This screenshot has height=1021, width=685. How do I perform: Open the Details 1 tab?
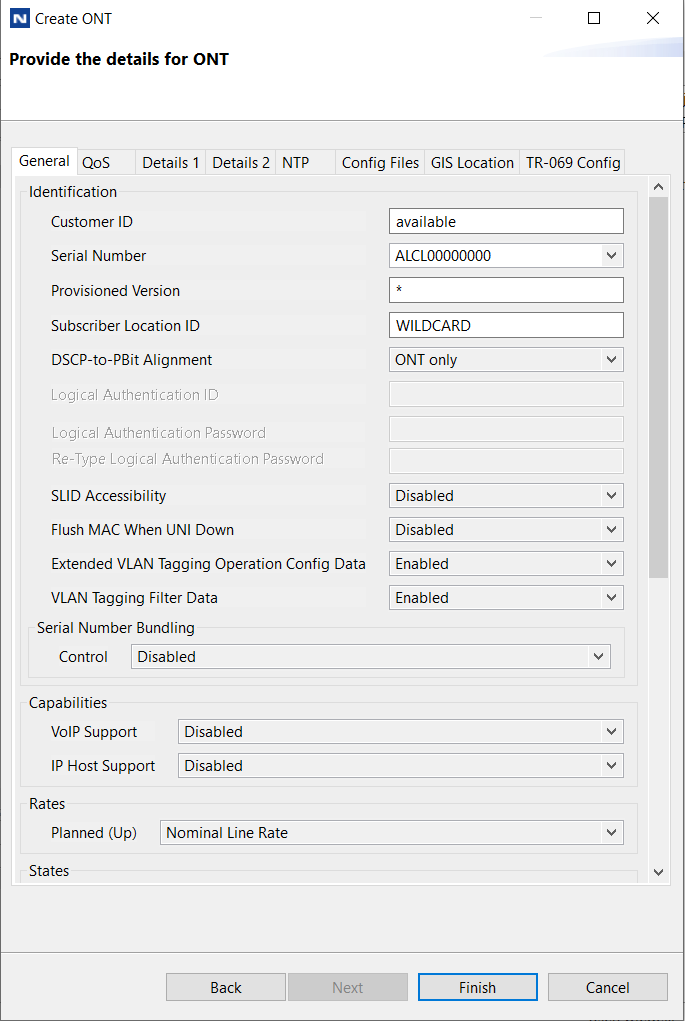pyautogui.click(x=171, y=163)
